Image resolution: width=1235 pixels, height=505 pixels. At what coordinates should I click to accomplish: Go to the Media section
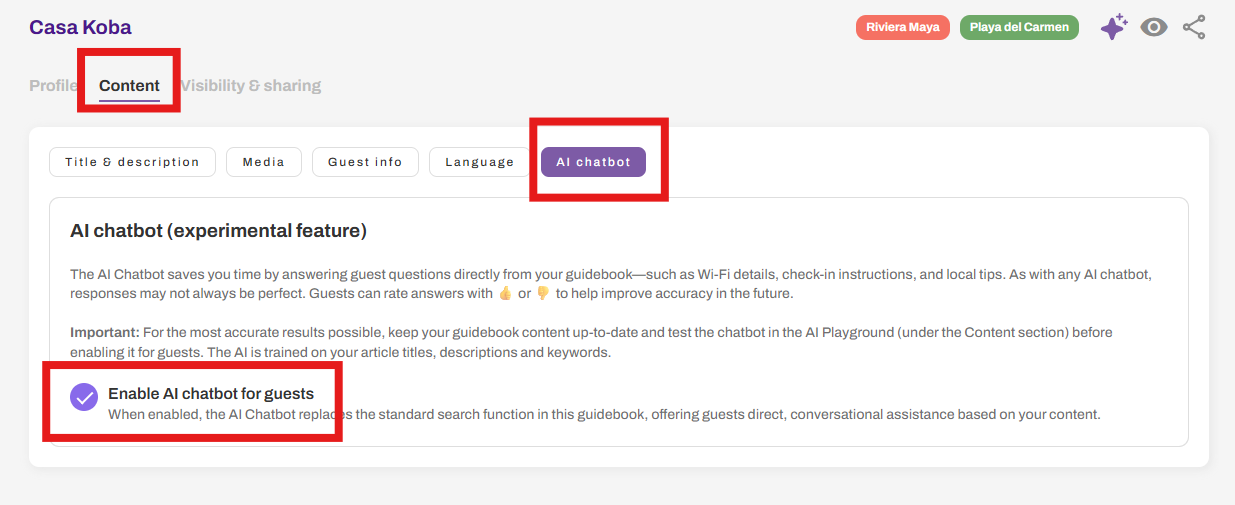264,162
